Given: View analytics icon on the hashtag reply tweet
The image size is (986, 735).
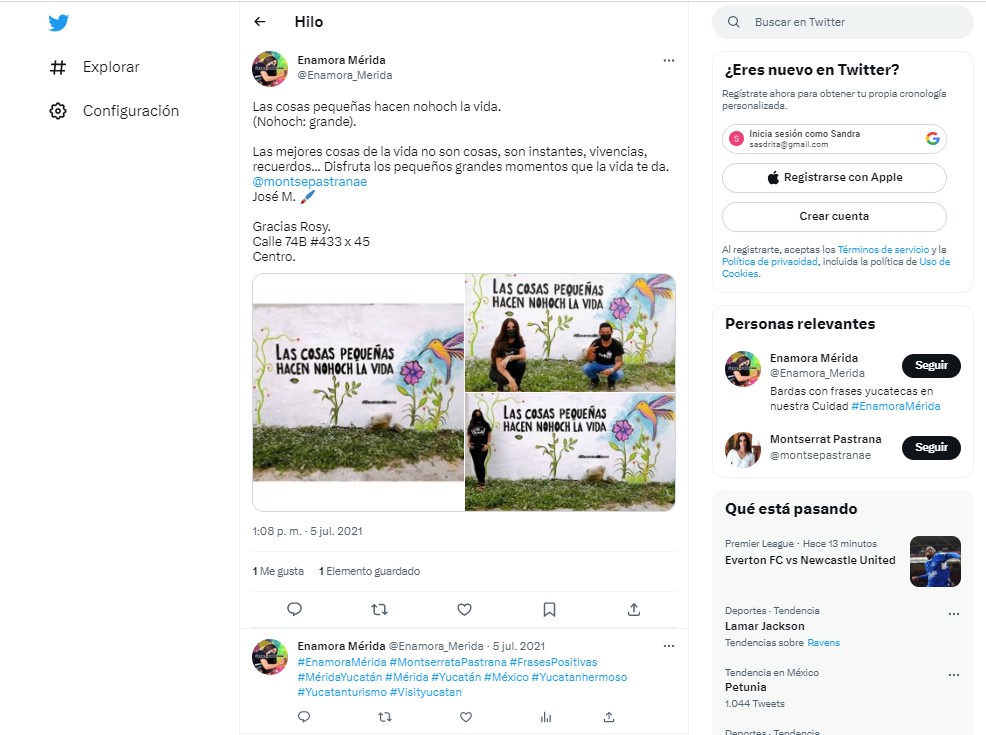Looking at the screenshot, I should (x=546, y=717).
